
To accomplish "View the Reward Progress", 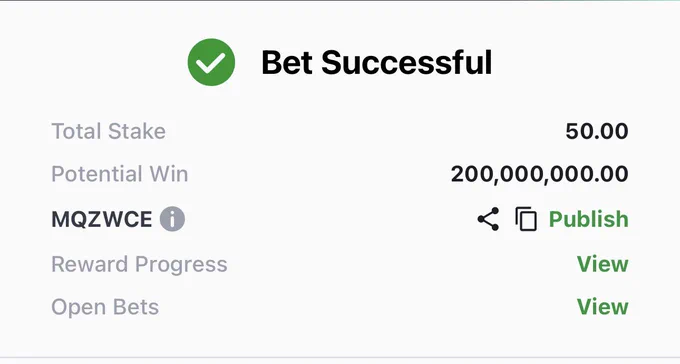I will click(x=602, y=264).
